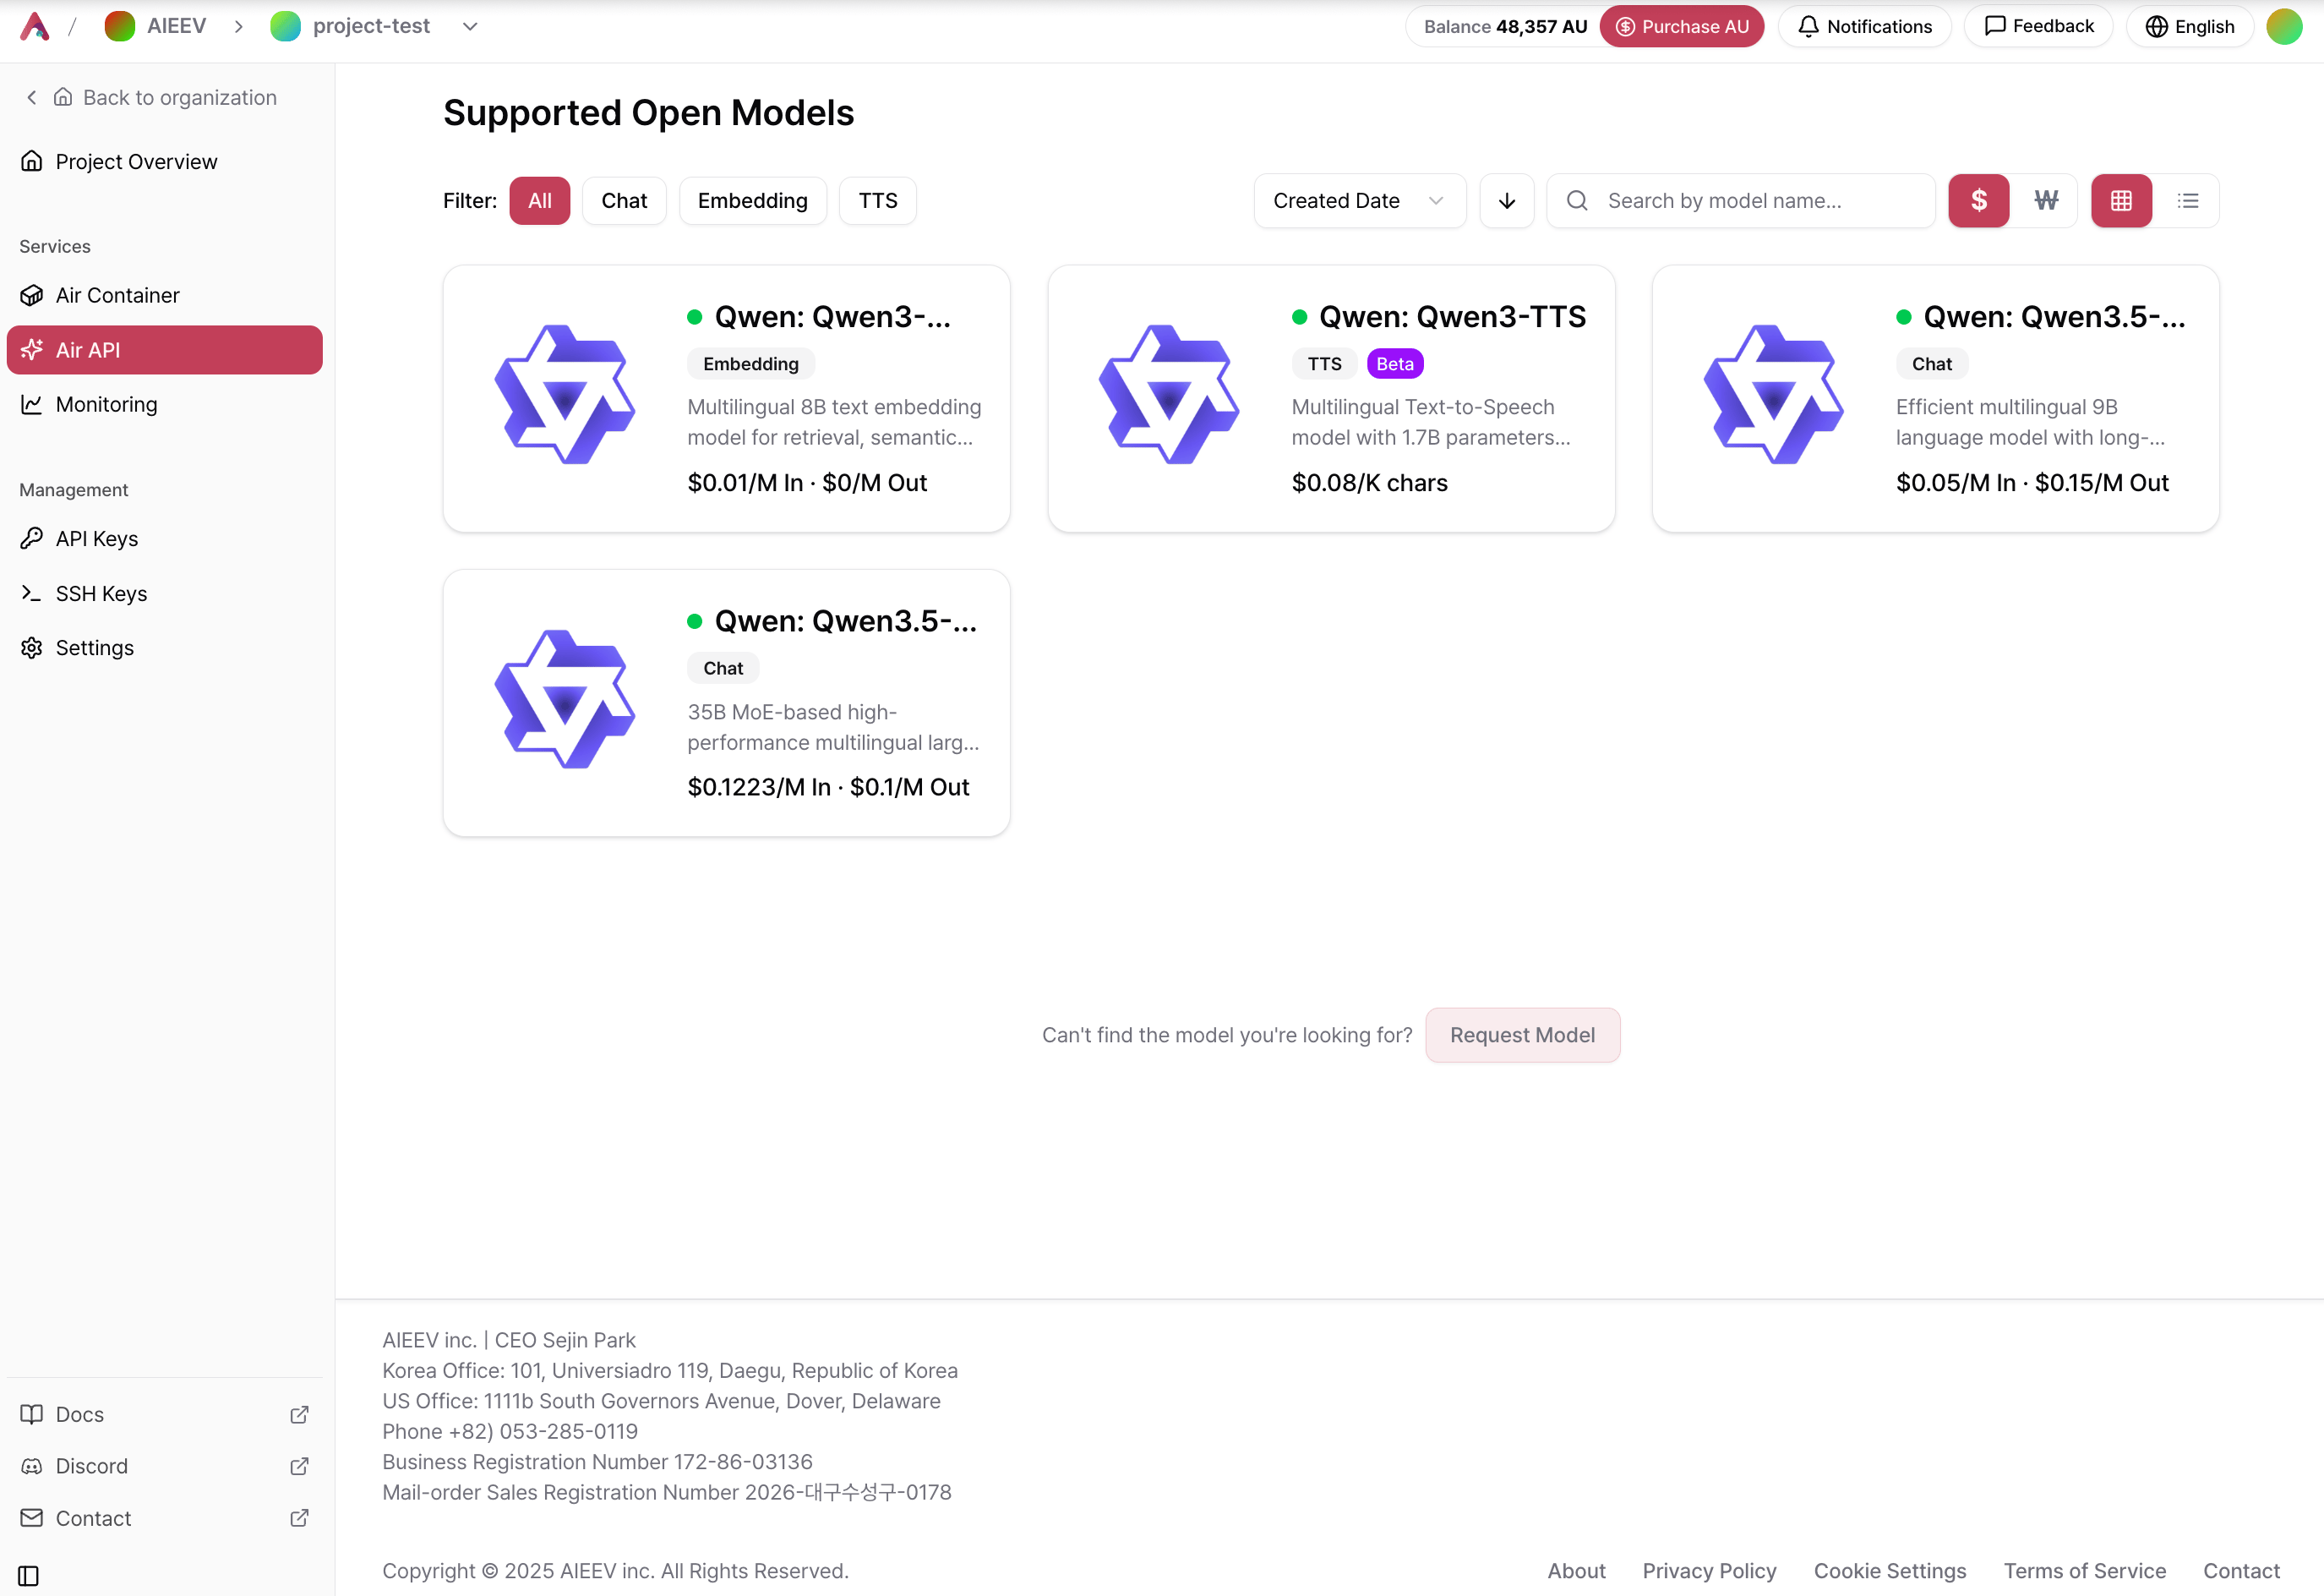Open the 35B MoE Qwen3.5 model card
Viewport: 2324px width, 1596px height.
[x=727, y=703]
